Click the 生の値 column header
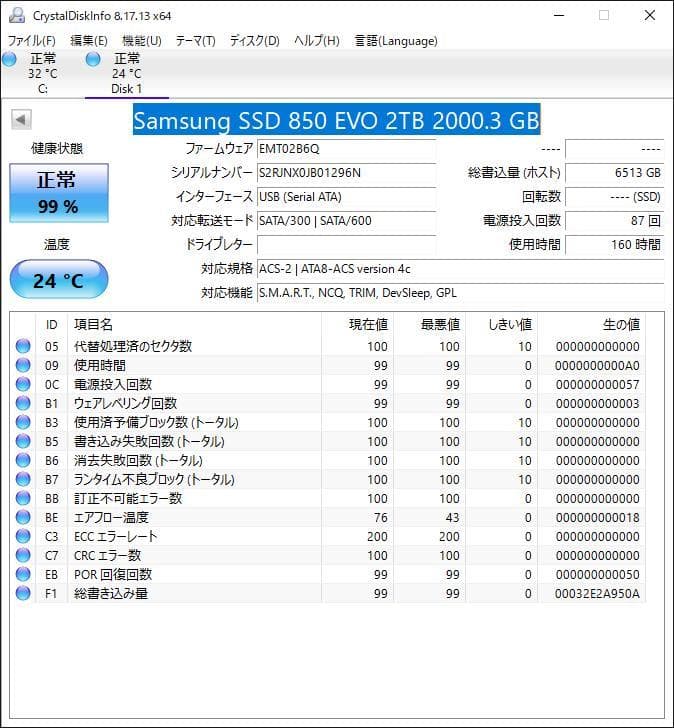This screenshot has height=728, width=674. tap(620, 324)
